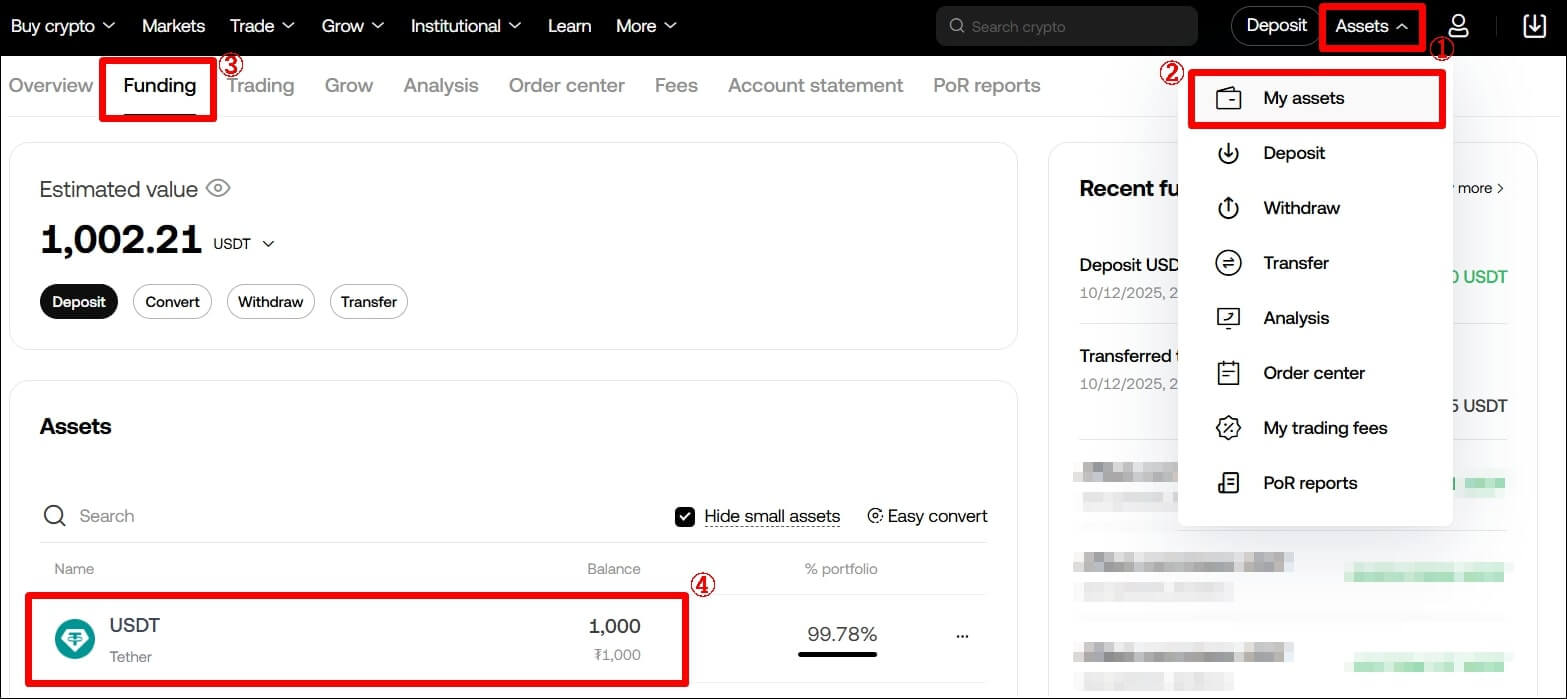Expand the Institutional menu dropdown
1567x699 pixels.
[x=466, y=26]
